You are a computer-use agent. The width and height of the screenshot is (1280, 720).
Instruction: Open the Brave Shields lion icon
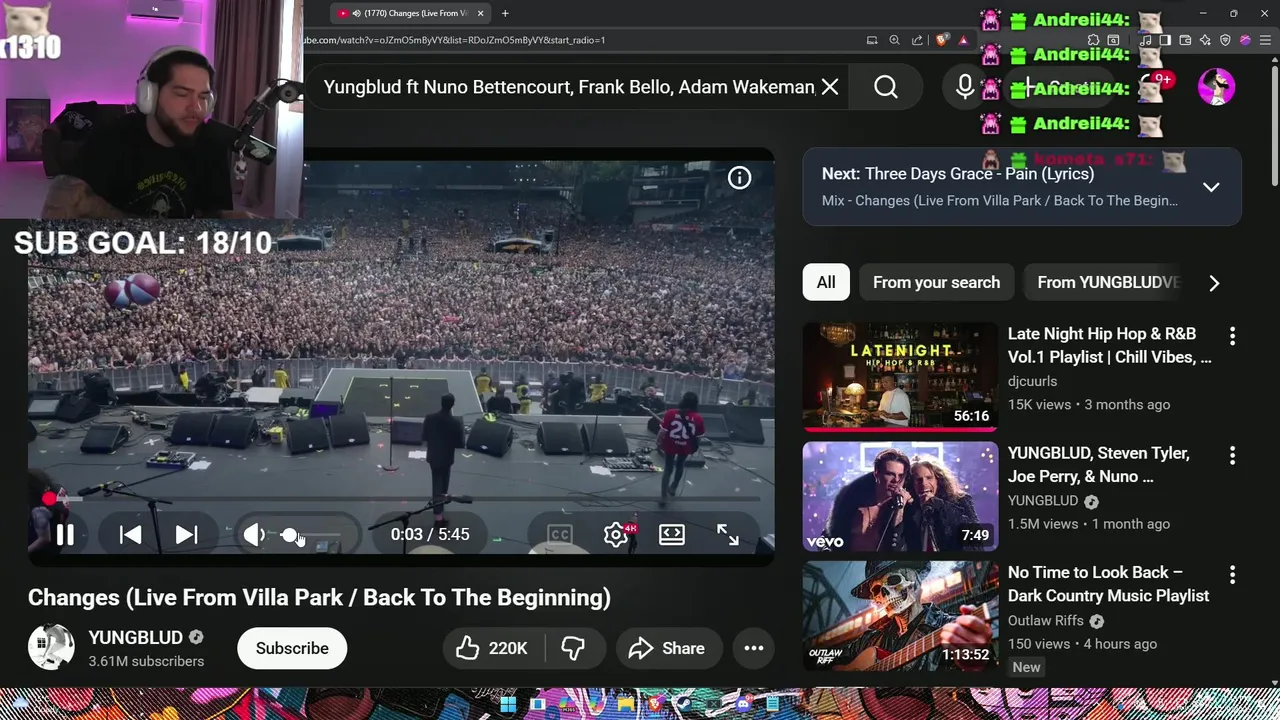pyautogui.click(x=941, y=40)
